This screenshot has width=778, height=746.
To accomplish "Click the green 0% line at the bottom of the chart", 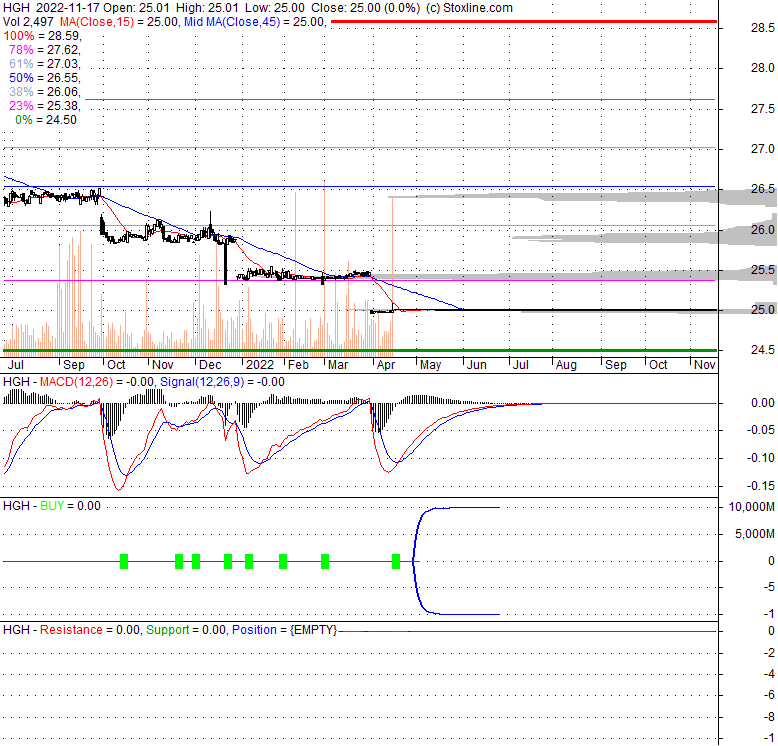I will pyautogui.click(x=360, y=351).
